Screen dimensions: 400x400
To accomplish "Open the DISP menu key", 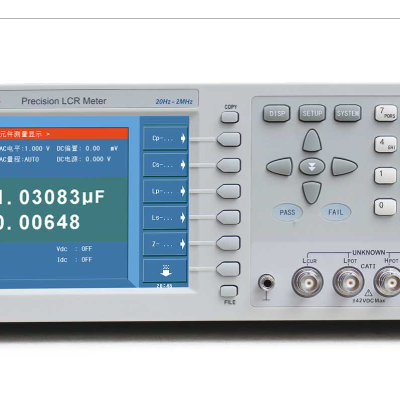I will (x=276, y=113).
